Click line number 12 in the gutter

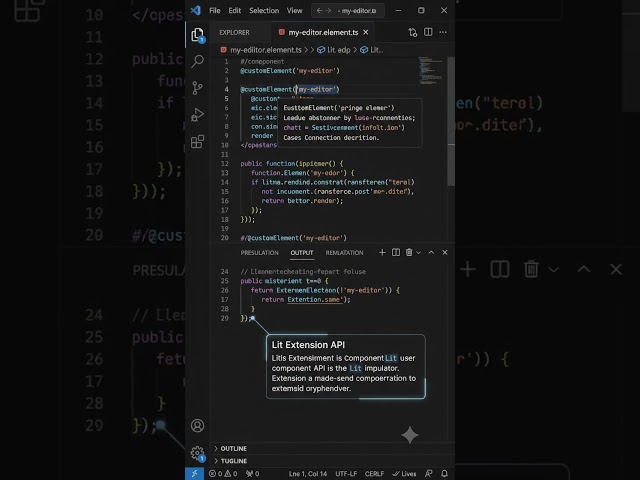click(x=224, y=164)
